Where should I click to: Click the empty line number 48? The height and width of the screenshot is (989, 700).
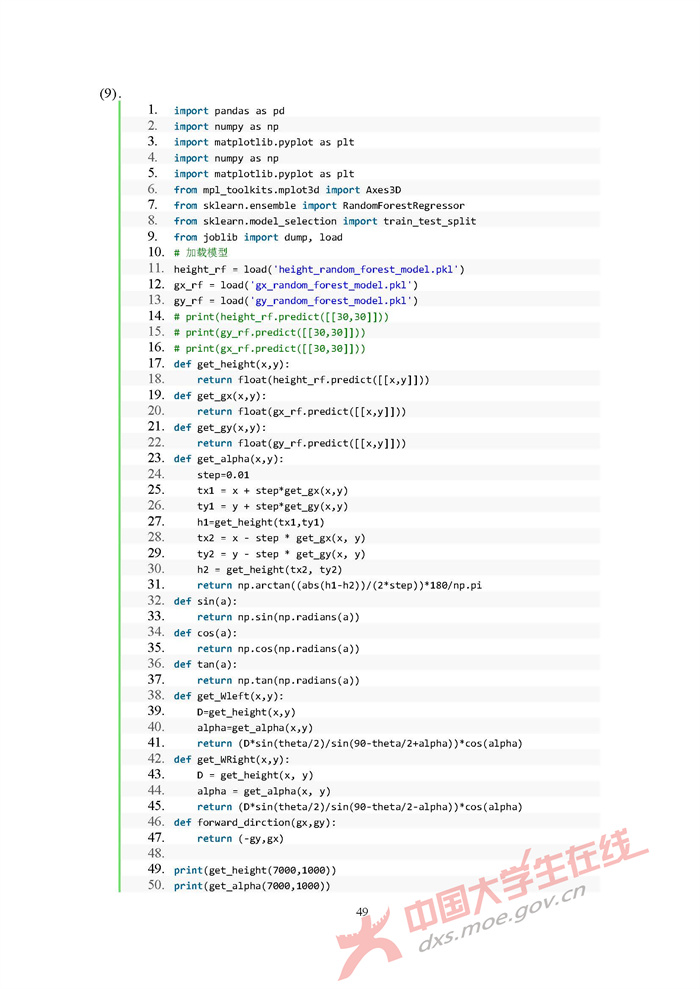155,854
